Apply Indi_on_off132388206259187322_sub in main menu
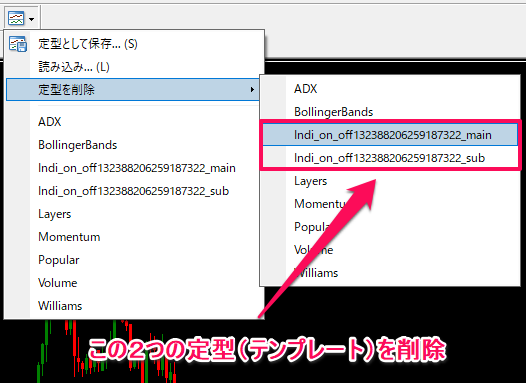This screenshot has width=526, height=383. pyautogui.click(x=134, y=191)
